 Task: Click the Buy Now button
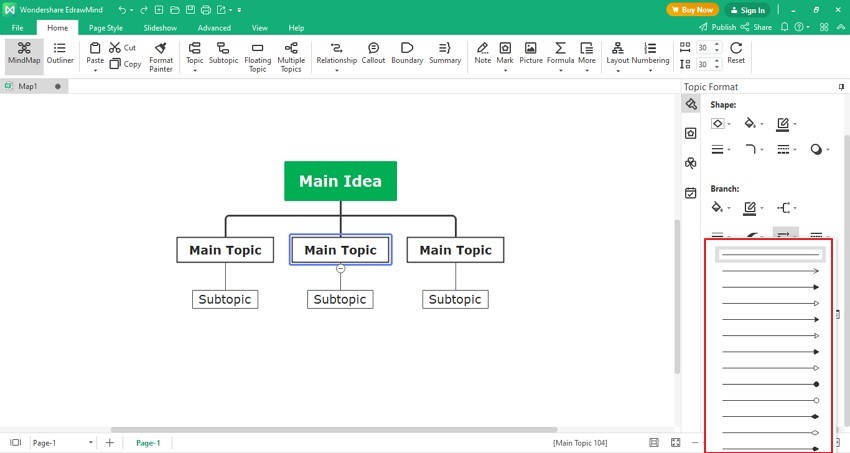point(692,10)
